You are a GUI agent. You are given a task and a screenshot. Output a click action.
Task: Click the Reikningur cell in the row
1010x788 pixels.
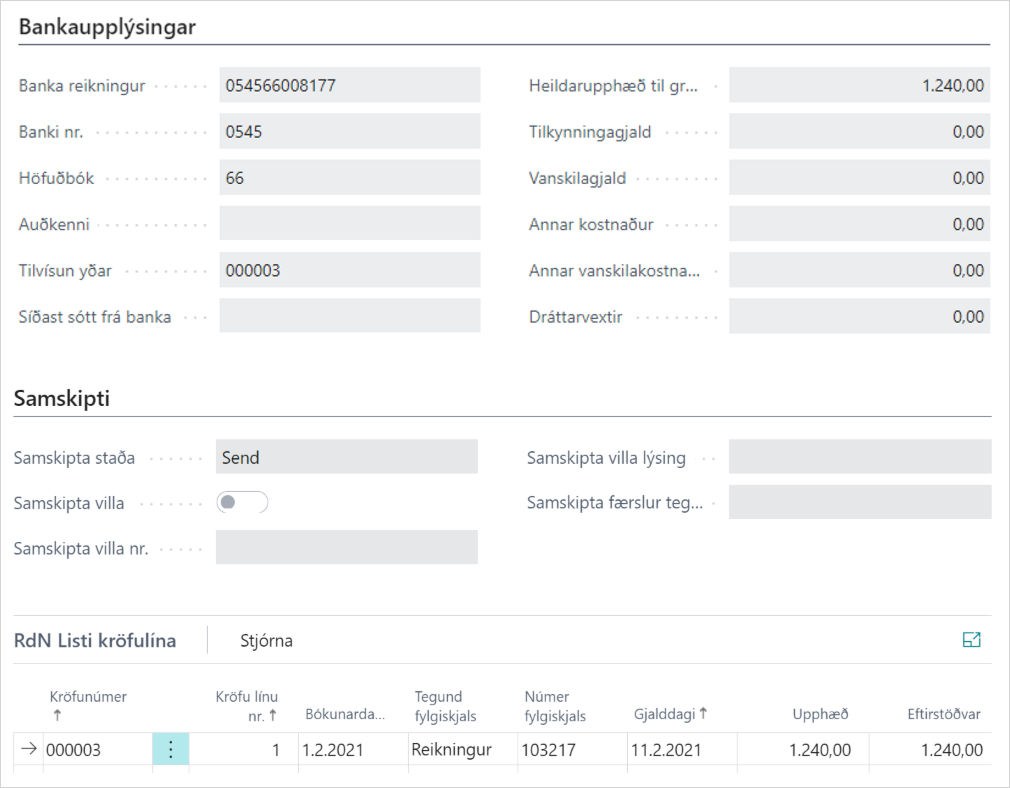click(451, 750)
